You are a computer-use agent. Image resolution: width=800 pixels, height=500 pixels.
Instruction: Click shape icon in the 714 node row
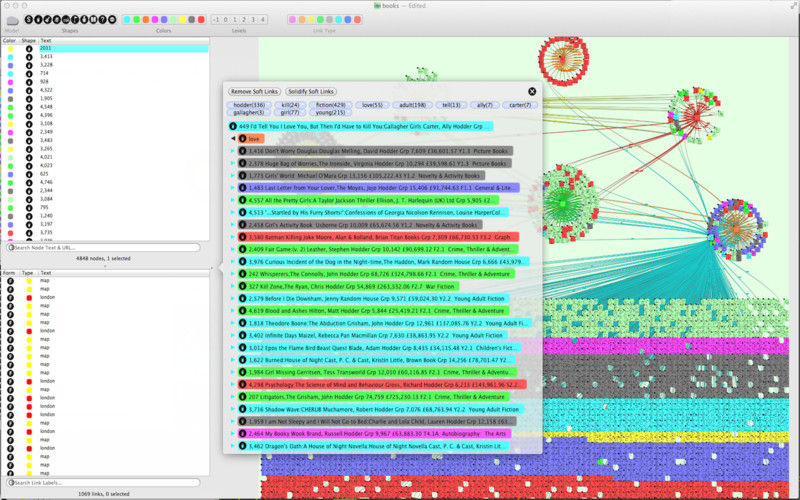[29, 73]
